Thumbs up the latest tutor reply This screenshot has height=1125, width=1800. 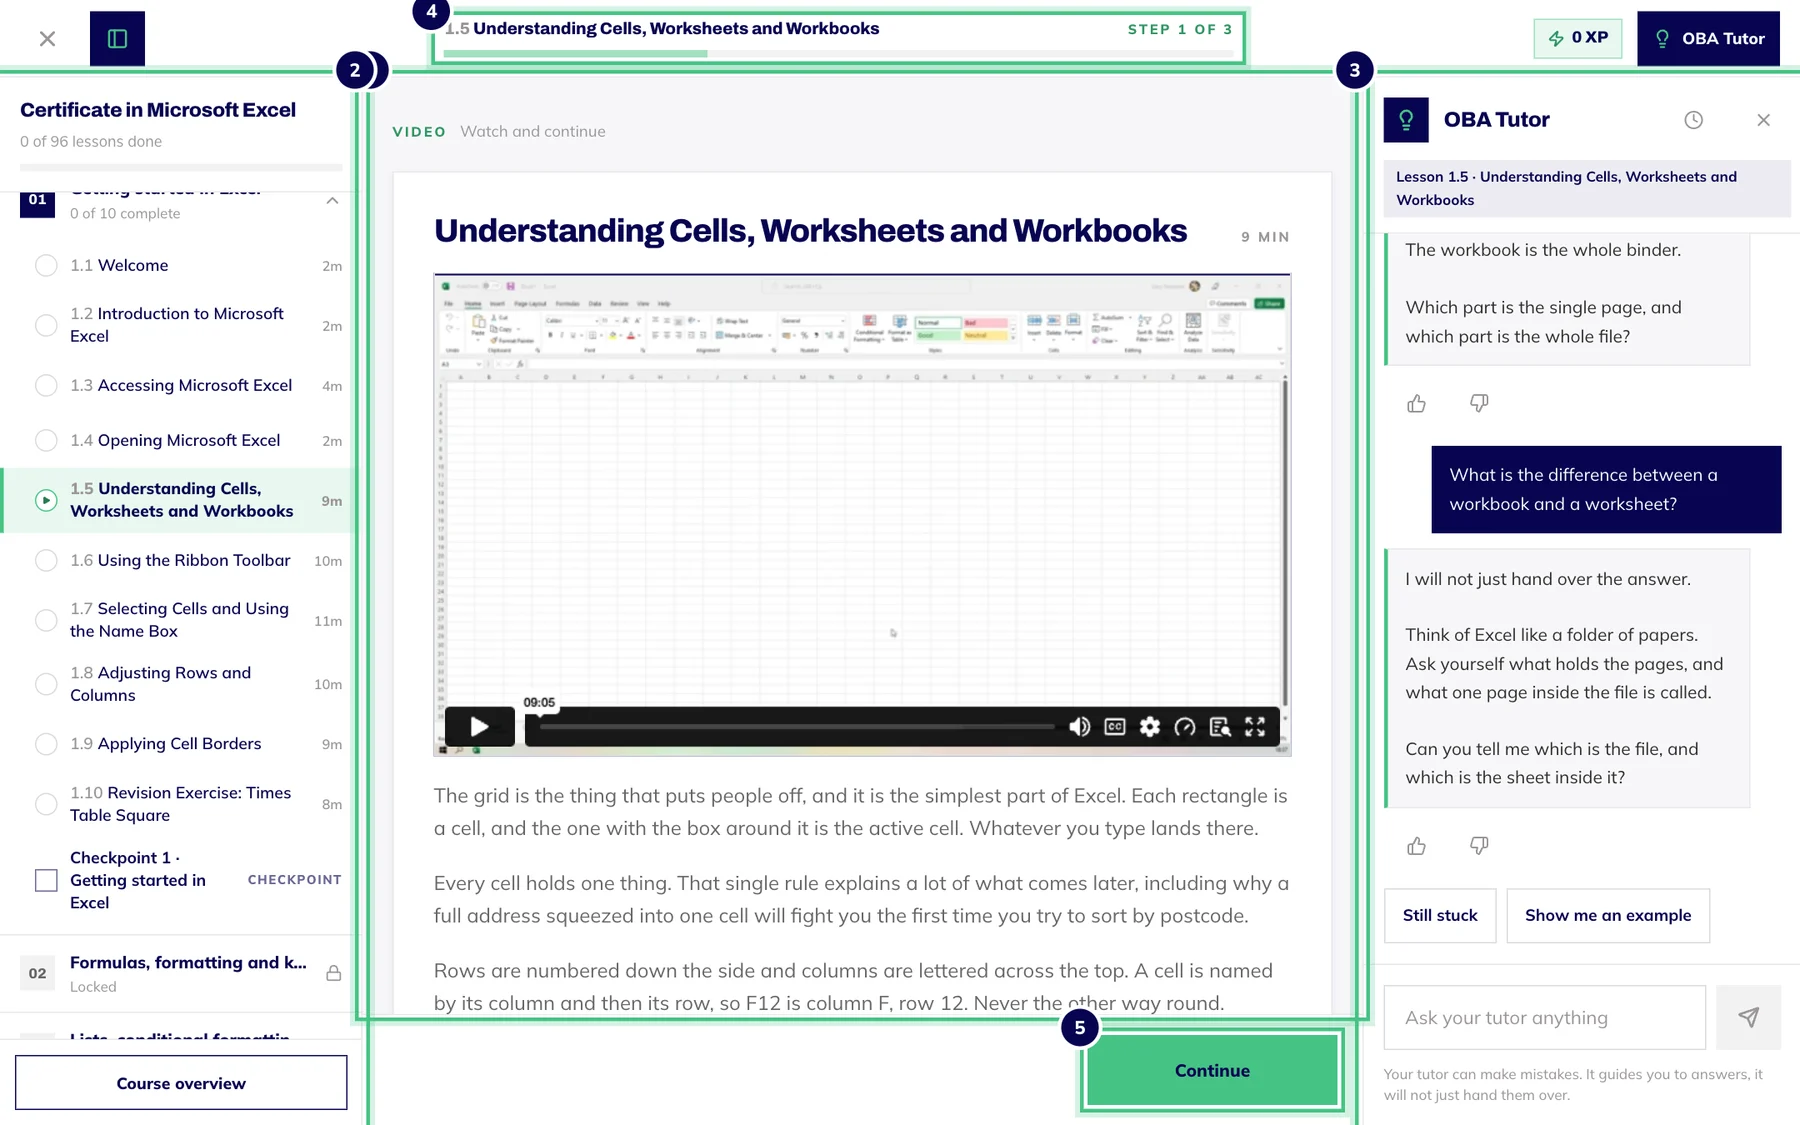pos(1416,846)
